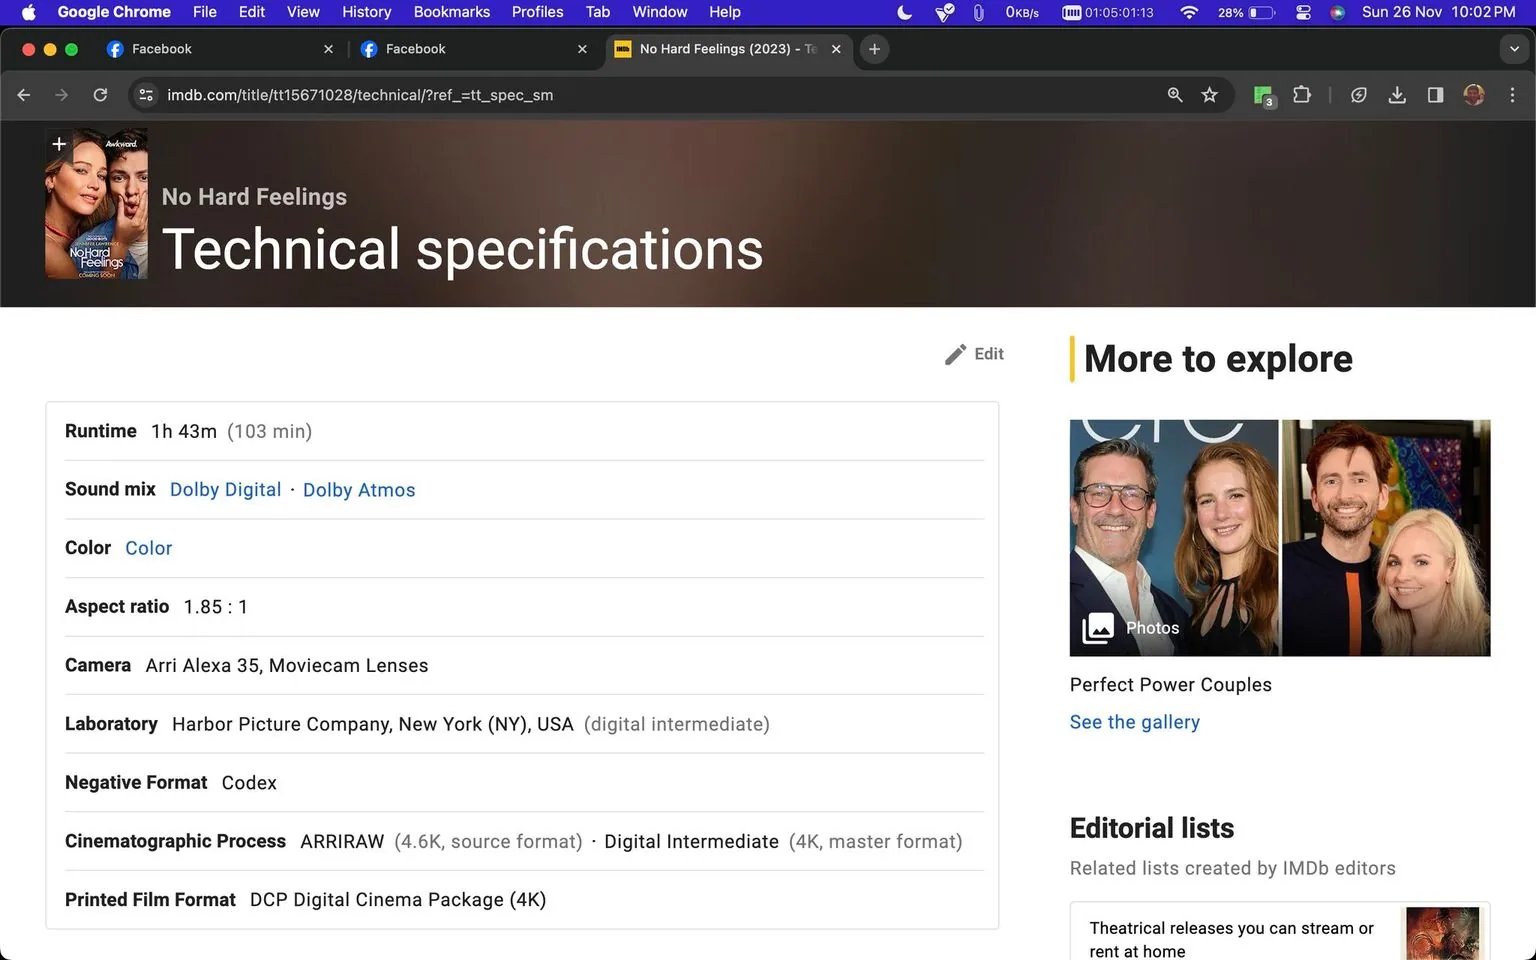Open Chrome's three-dot menu
Viewport: 1536px width, 960px height.
click(1513, 95)
